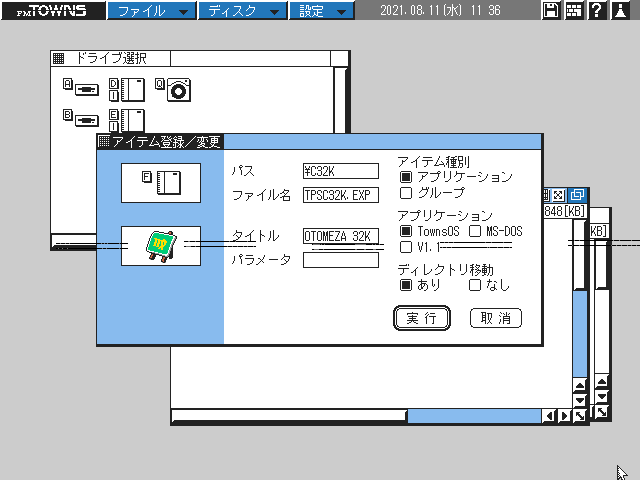This screenshot has height=480, width=640.
Task: Select グループ item type checkbox
Action: pos(406,193)
